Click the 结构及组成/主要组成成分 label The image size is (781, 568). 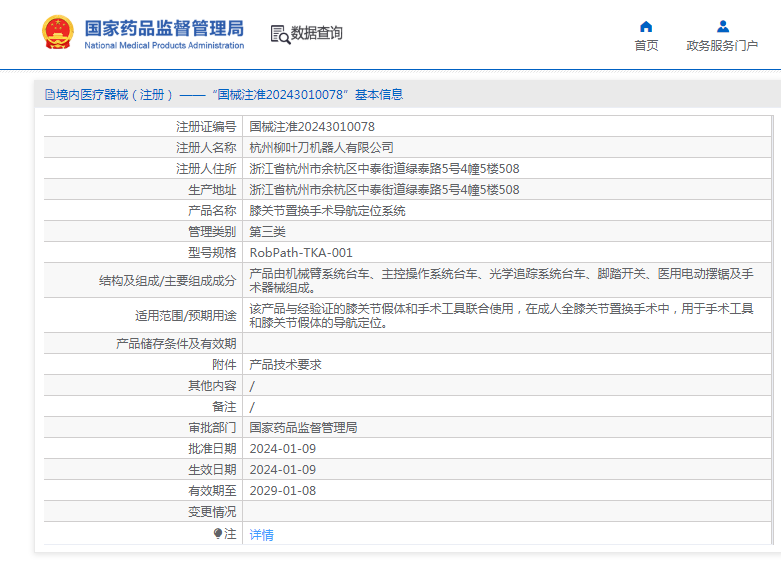(167, 281)
